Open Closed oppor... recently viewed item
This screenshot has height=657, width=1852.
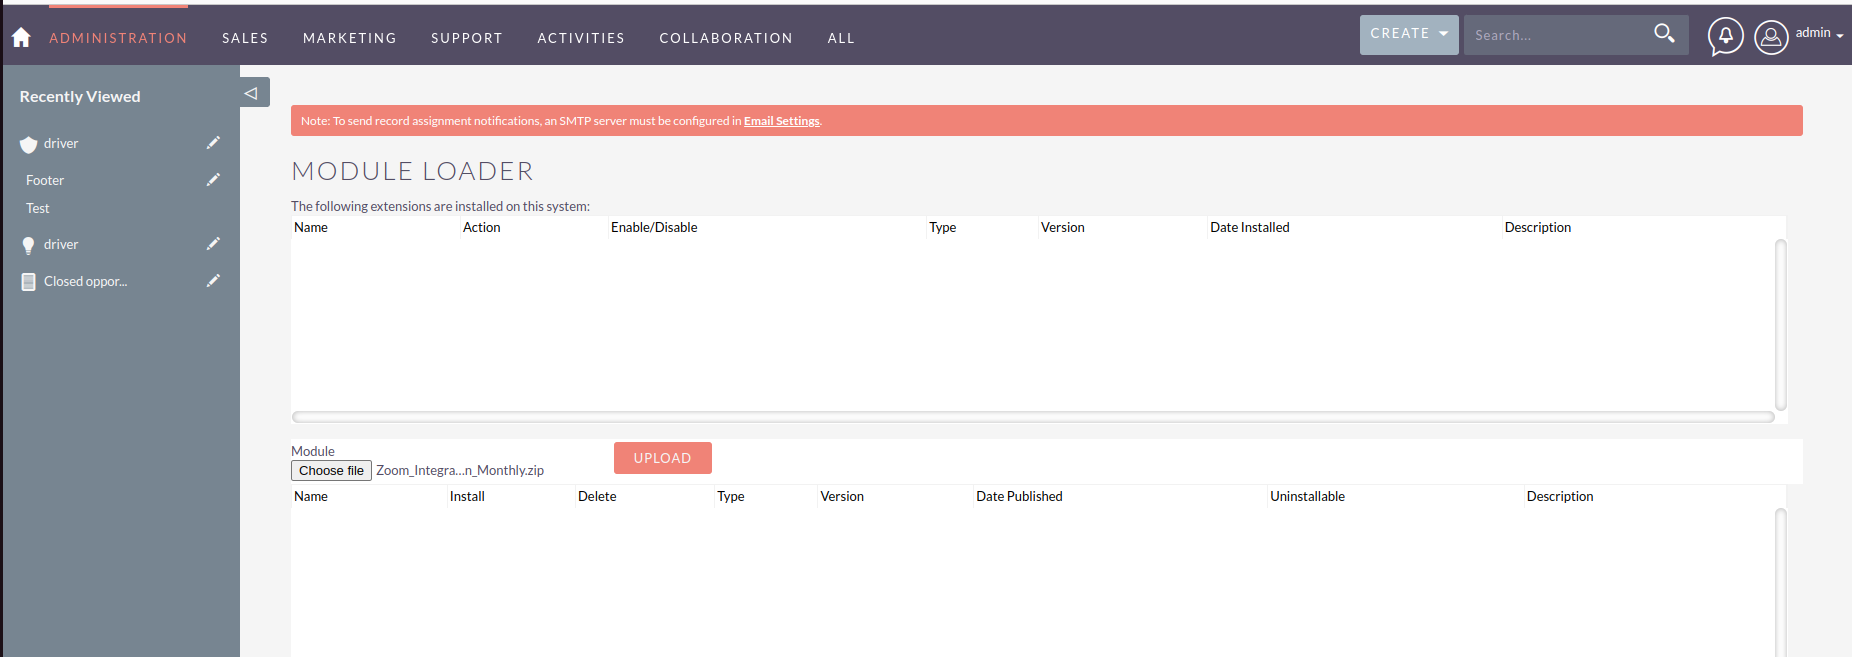86,281
